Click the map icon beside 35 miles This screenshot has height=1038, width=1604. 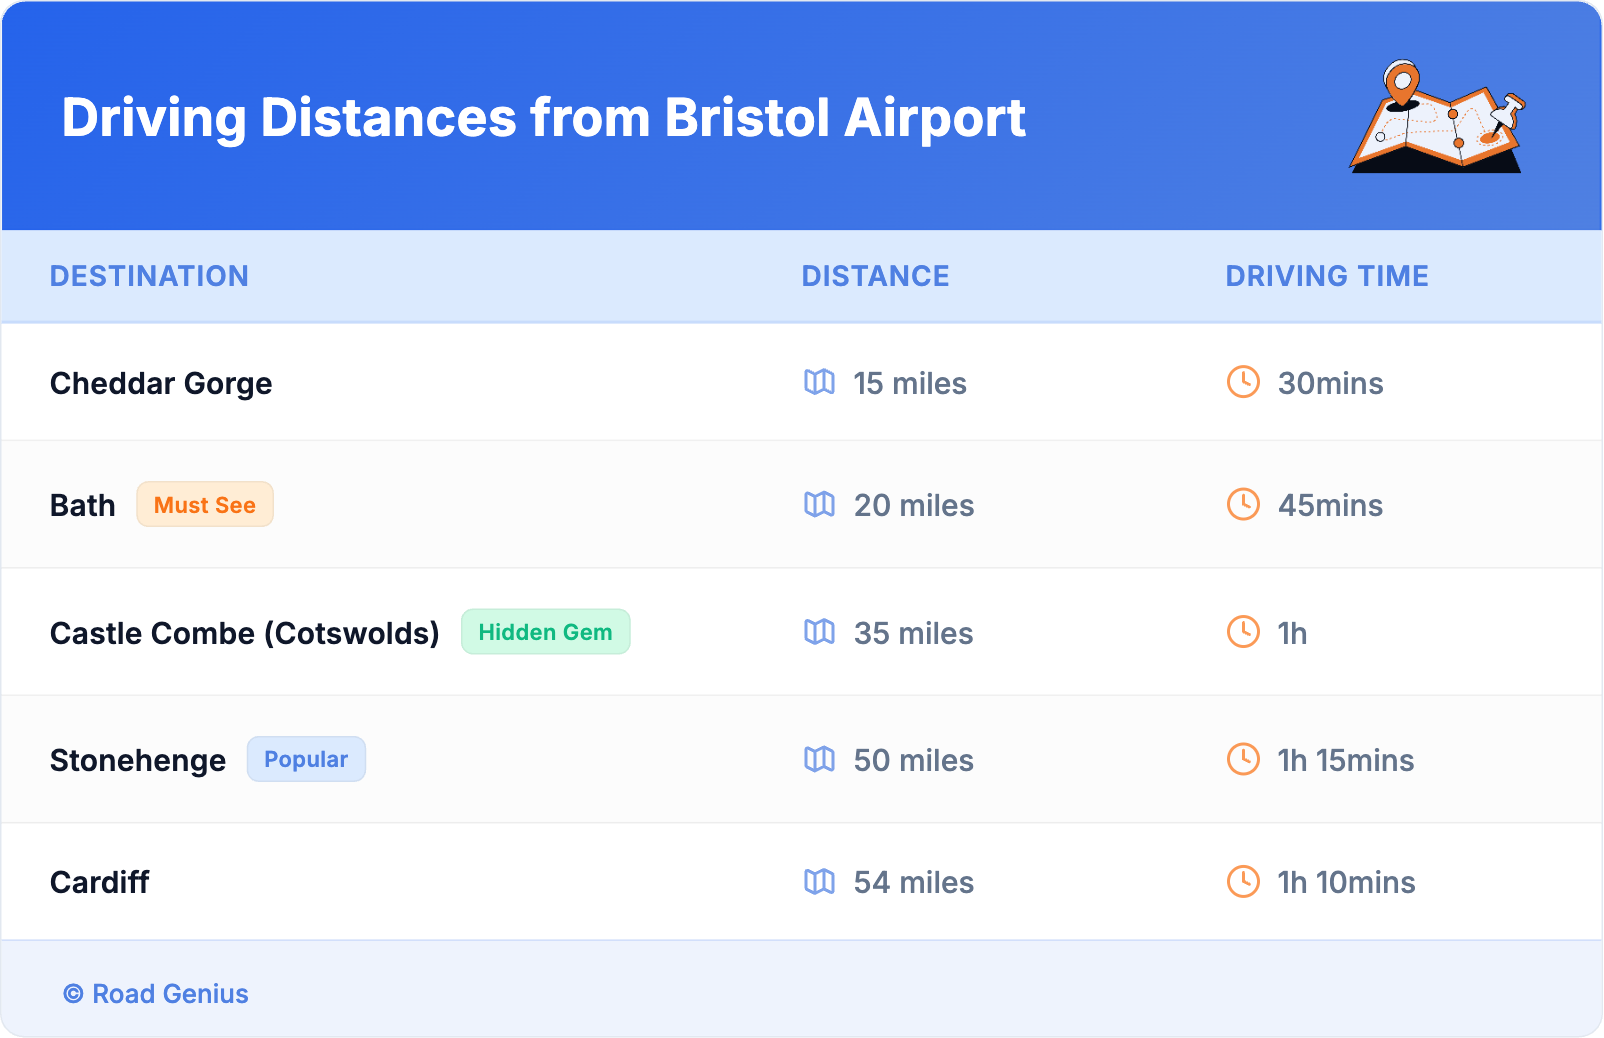(819, 632)
